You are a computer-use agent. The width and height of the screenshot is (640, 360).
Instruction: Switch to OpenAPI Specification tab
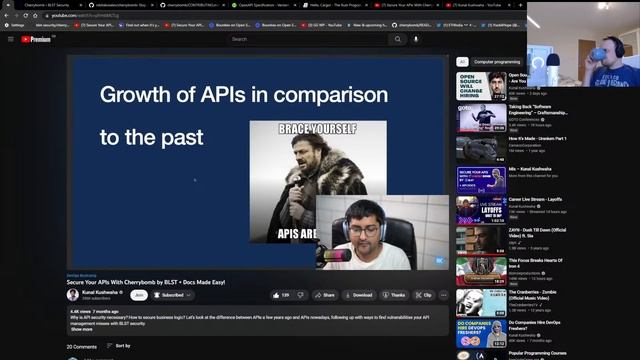tap(262, 5)
